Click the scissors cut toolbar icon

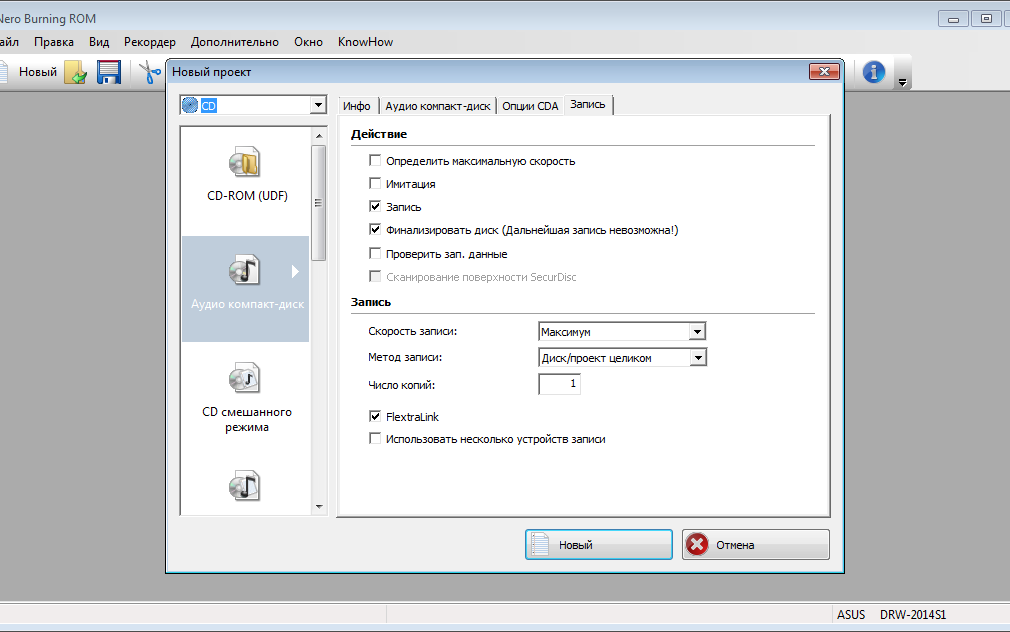[x=149, y=72]
